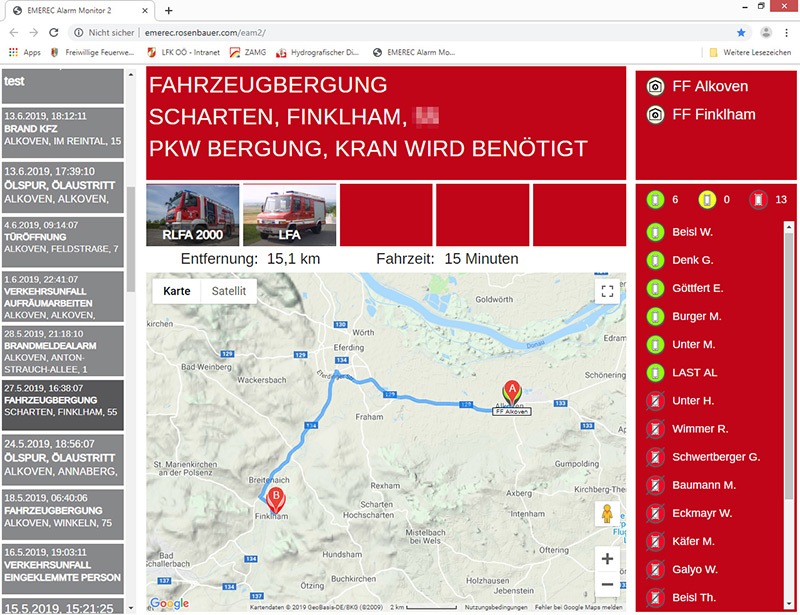The height and width of the screenshot is (615, 800).
Task: Click map marker A at FF Alkoven
Action: coord(512,391)
